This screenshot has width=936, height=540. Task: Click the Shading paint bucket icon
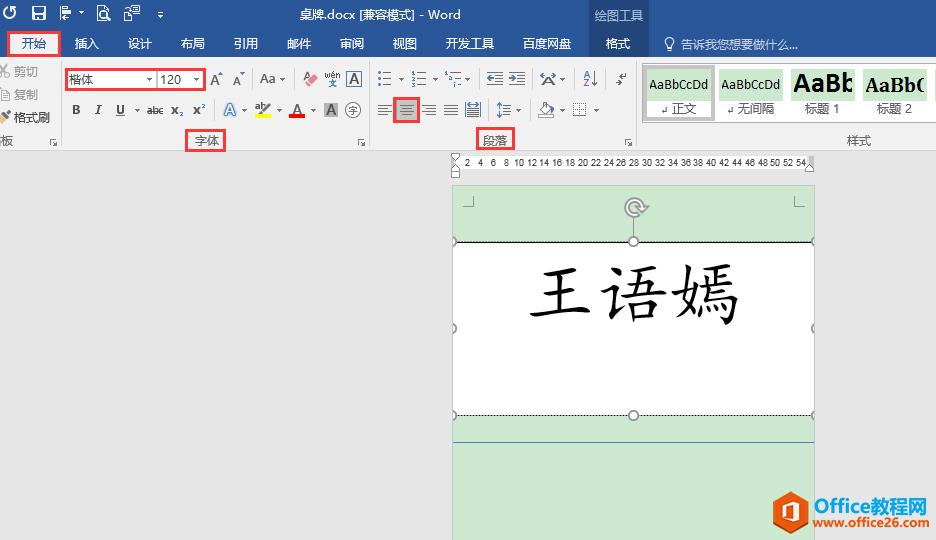[x=546, y=110]
